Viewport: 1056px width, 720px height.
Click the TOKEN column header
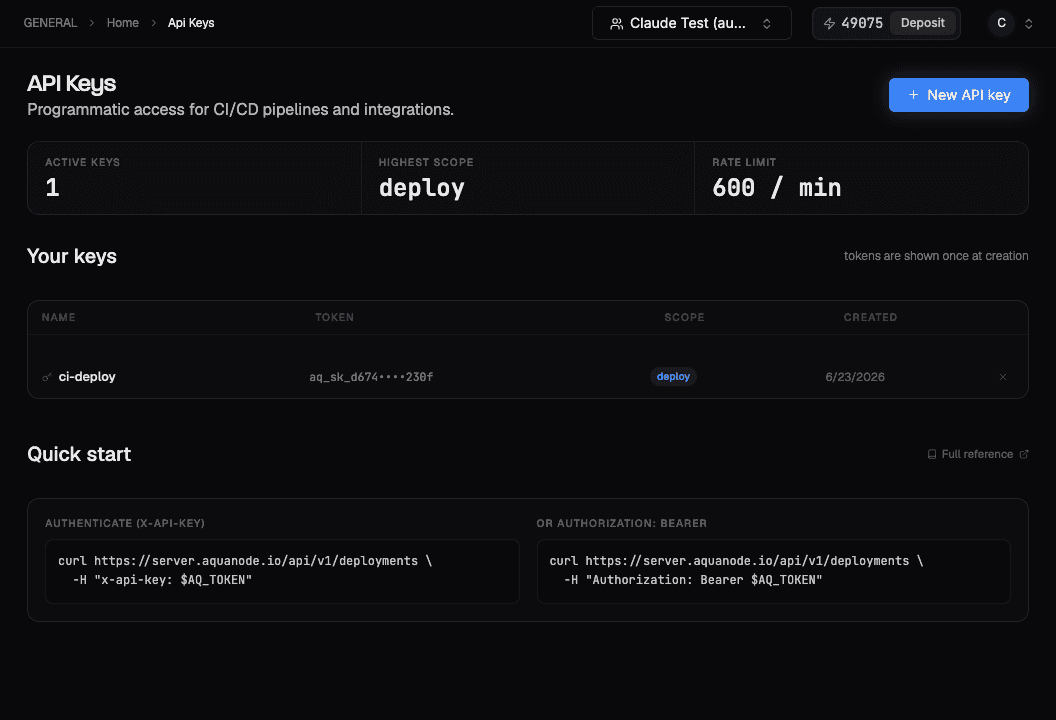(x=334, y=317)
